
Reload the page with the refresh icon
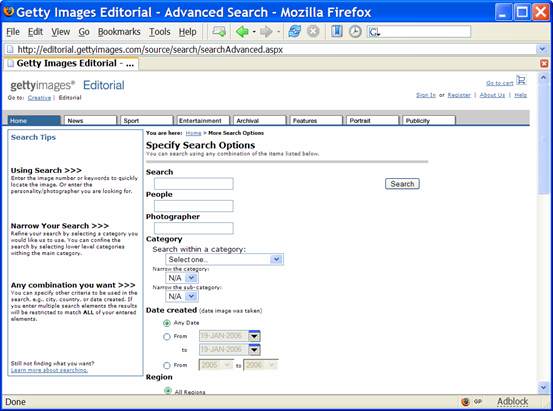pos(294,32)
